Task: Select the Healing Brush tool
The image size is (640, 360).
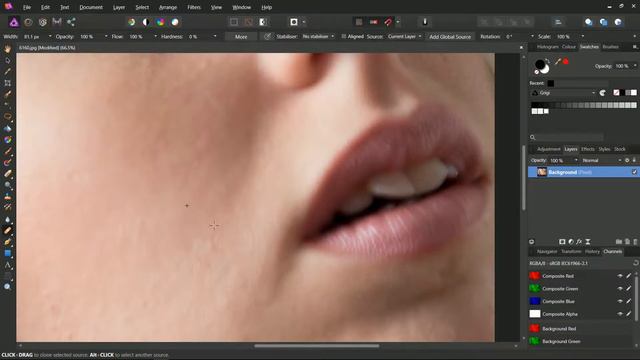Action: click(7, 231)
